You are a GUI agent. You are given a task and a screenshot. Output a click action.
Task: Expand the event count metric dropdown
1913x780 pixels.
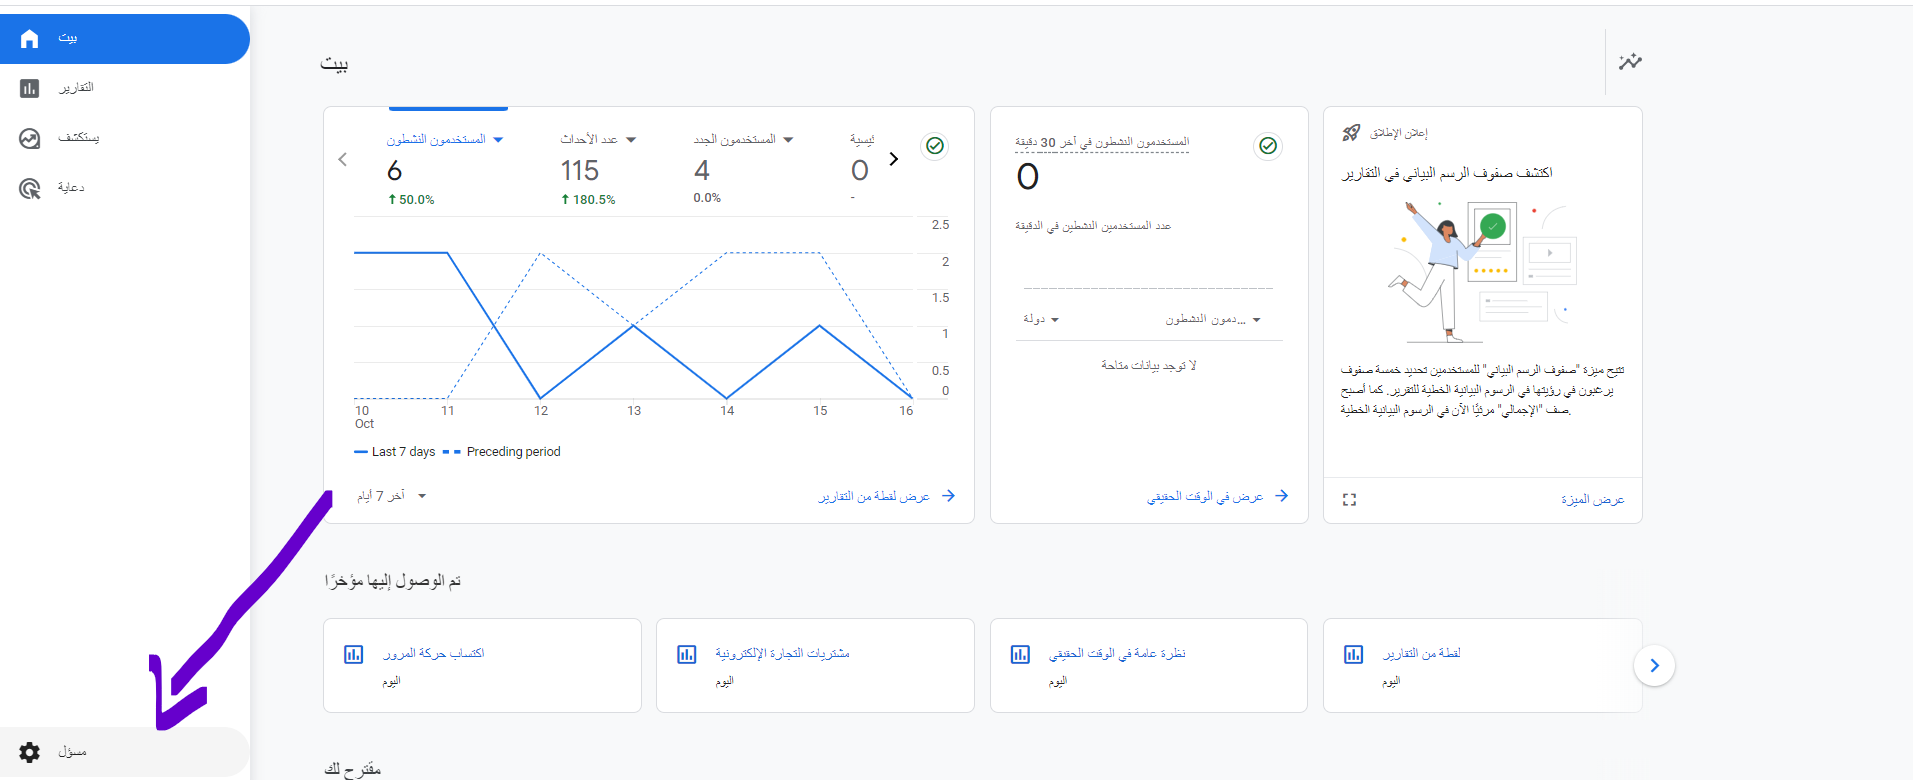coord(631,140)
